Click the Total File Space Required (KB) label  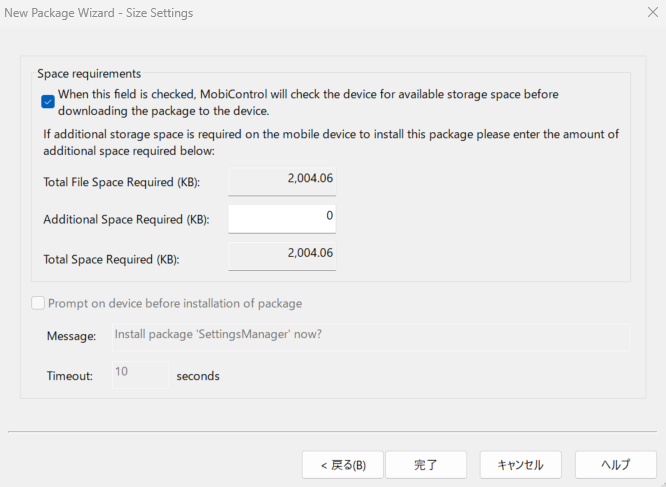click(121, 182)
